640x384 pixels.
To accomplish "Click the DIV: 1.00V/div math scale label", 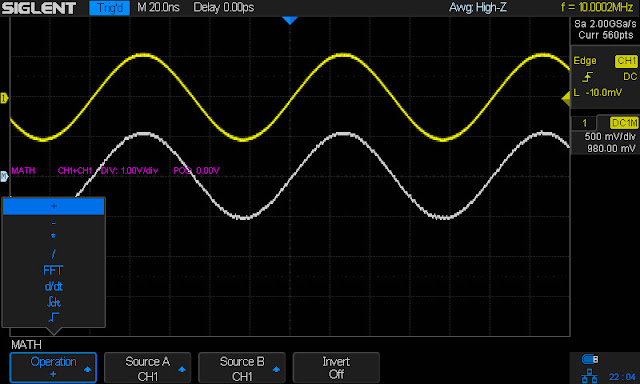I will 129,171.
